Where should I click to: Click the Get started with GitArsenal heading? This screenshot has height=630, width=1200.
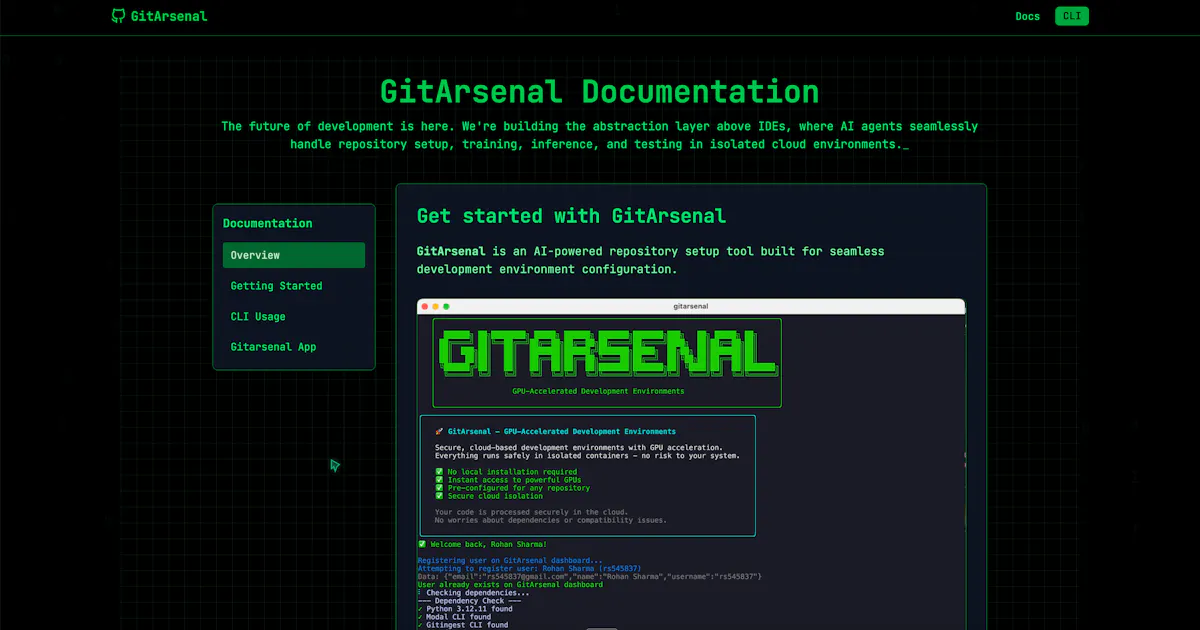[x=571, y=216]
